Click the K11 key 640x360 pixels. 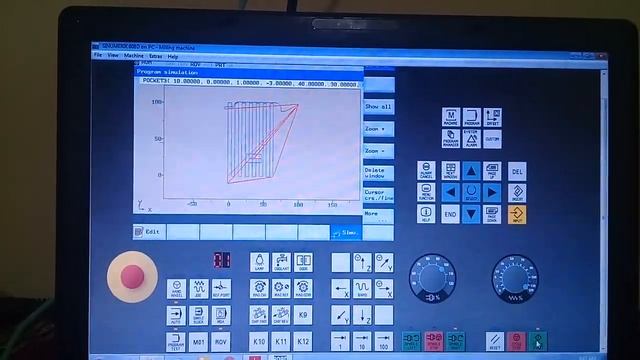pyautogui.click(x=281, y=341)
